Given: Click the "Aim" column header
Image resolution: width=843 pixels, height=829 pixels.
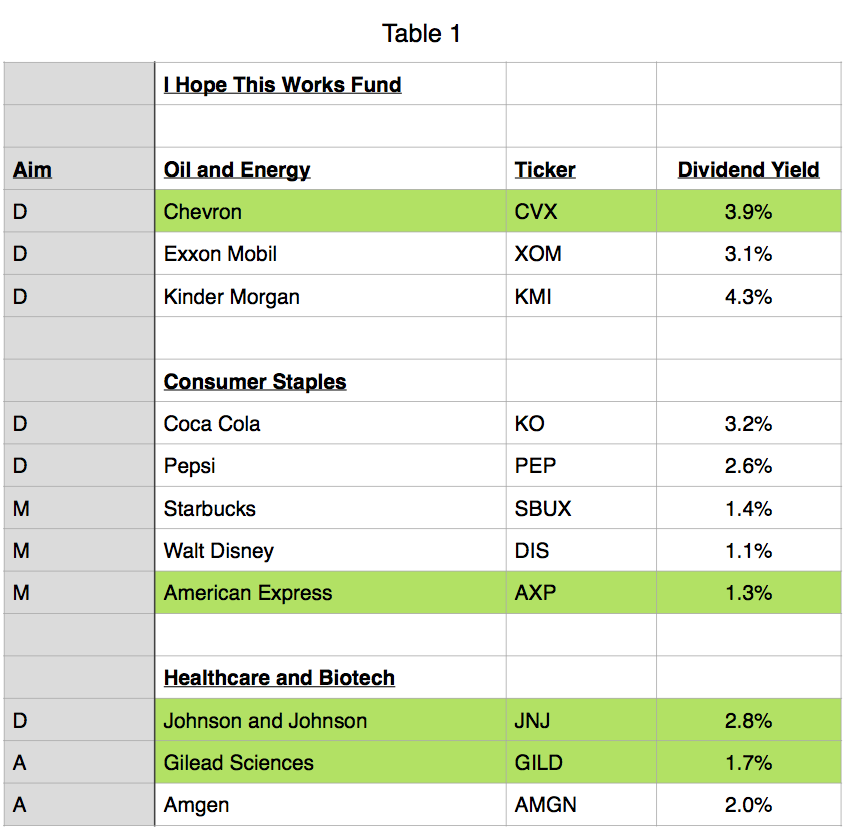Looking at the screenshot, I should [32, 170].
